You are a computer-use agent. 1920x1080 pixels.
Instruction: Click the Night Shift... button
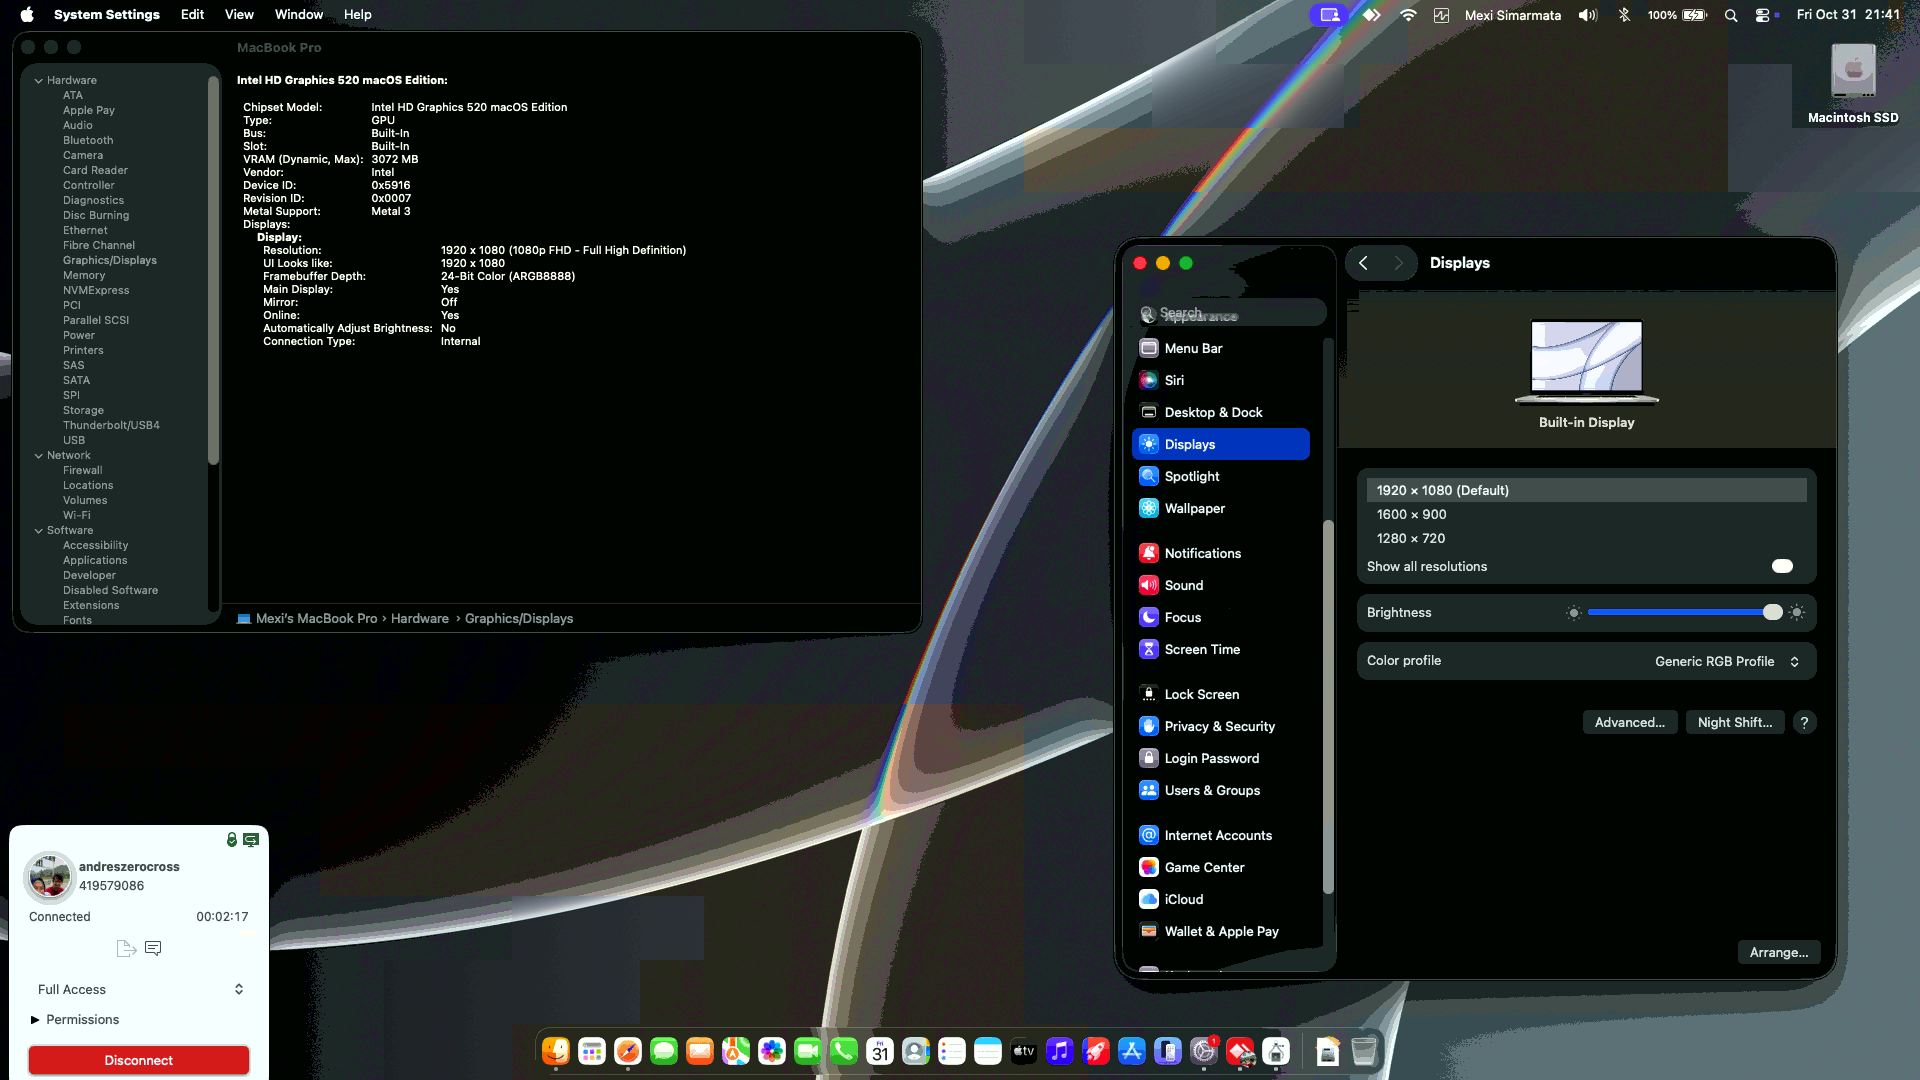pyautogui.click(x=1735, y=722)
